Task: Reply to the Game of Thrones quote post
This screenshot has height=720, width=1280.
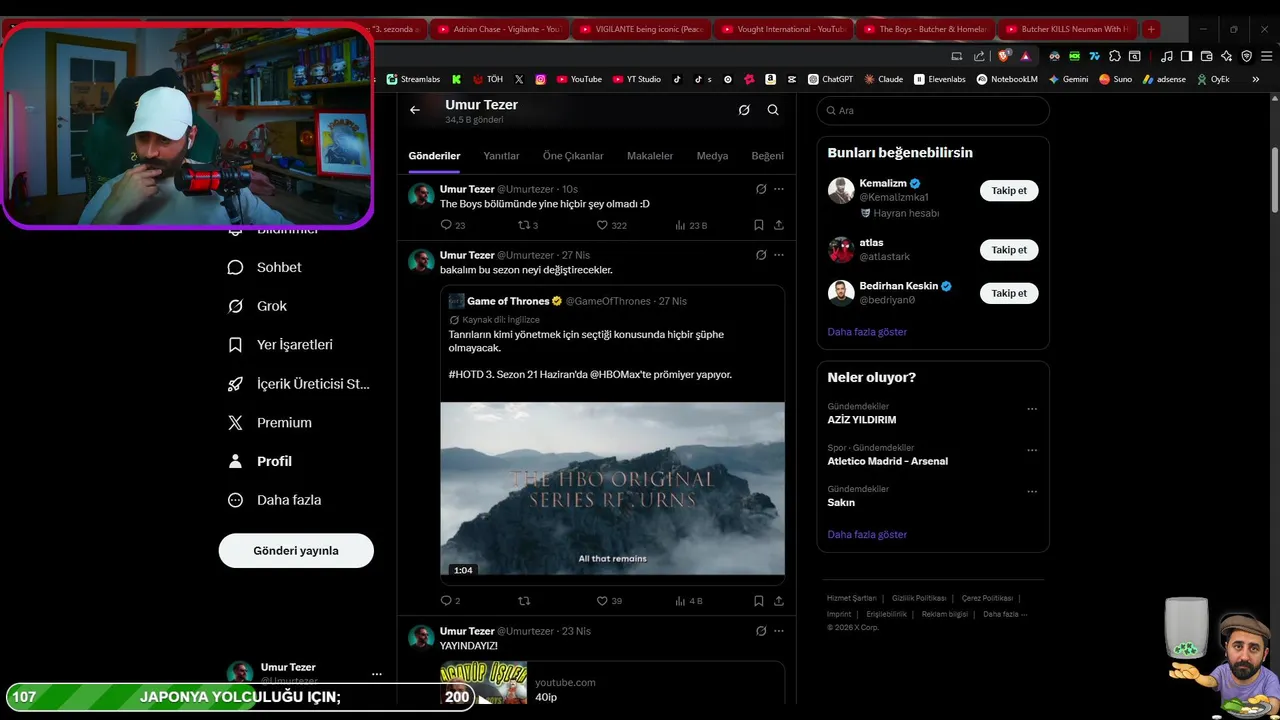Action: 451,601
